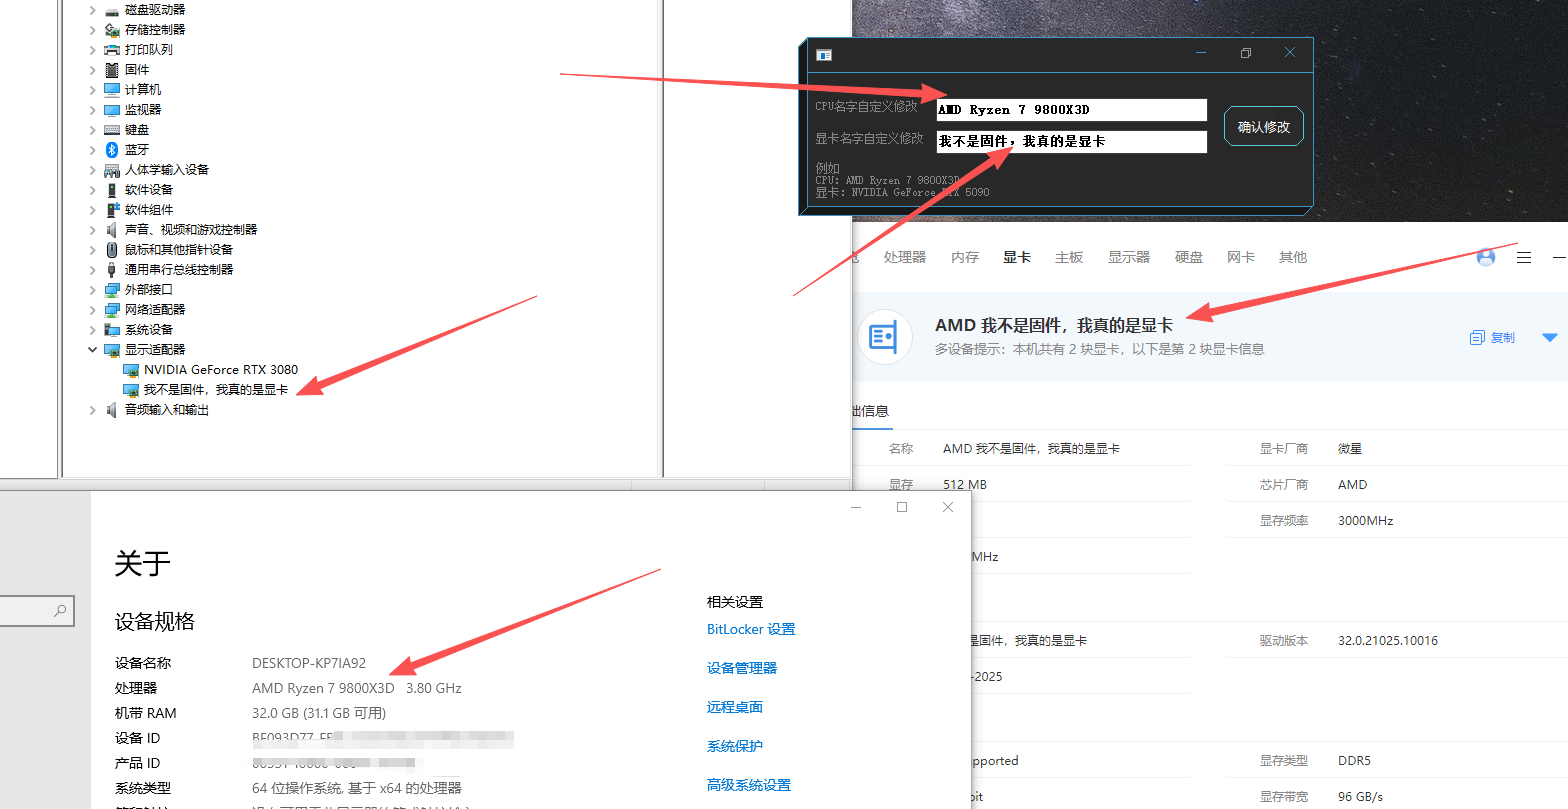Expand the 固件 tree node
This screenshot has height=809, width=1568.
coord(93,70)
